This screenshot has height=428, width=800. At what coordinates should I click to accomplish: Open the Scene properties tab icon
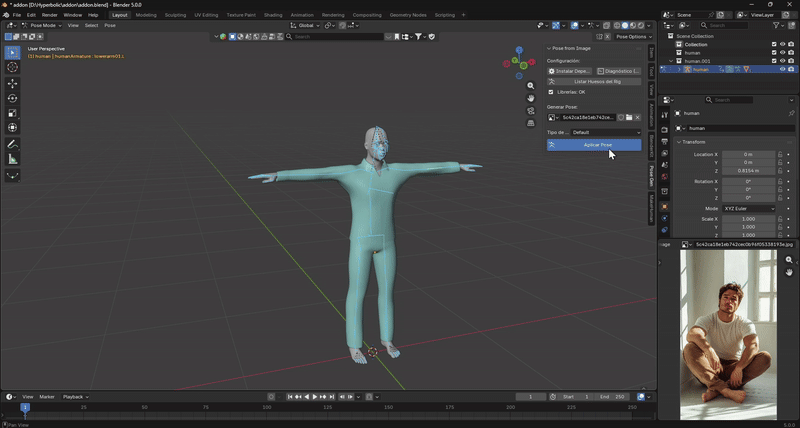[664, 165]
